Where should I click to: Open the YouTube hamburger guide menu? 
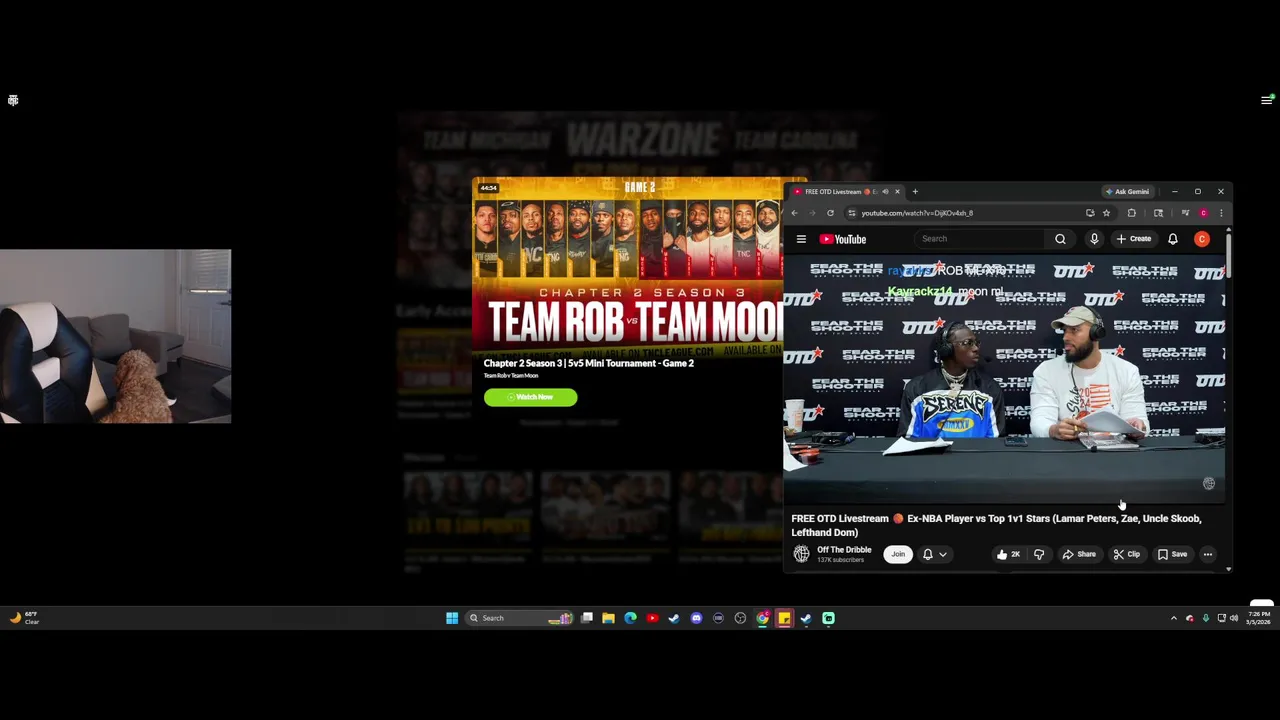pos(801,239)
